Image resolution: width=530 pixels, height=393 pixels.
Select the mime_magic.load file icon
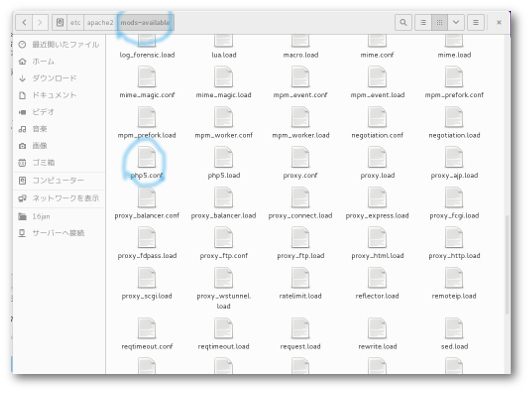(223, 77)
